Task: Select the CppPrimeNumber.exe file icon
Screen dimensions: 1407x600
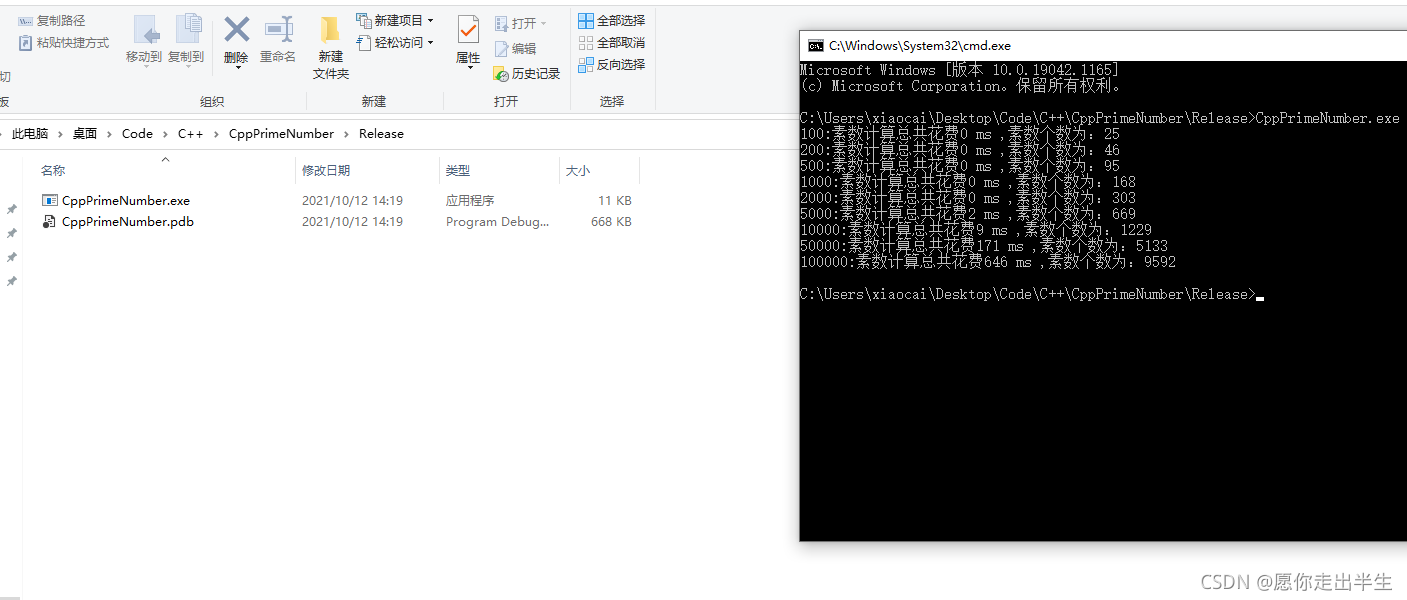Action: [x=50, y=200]
